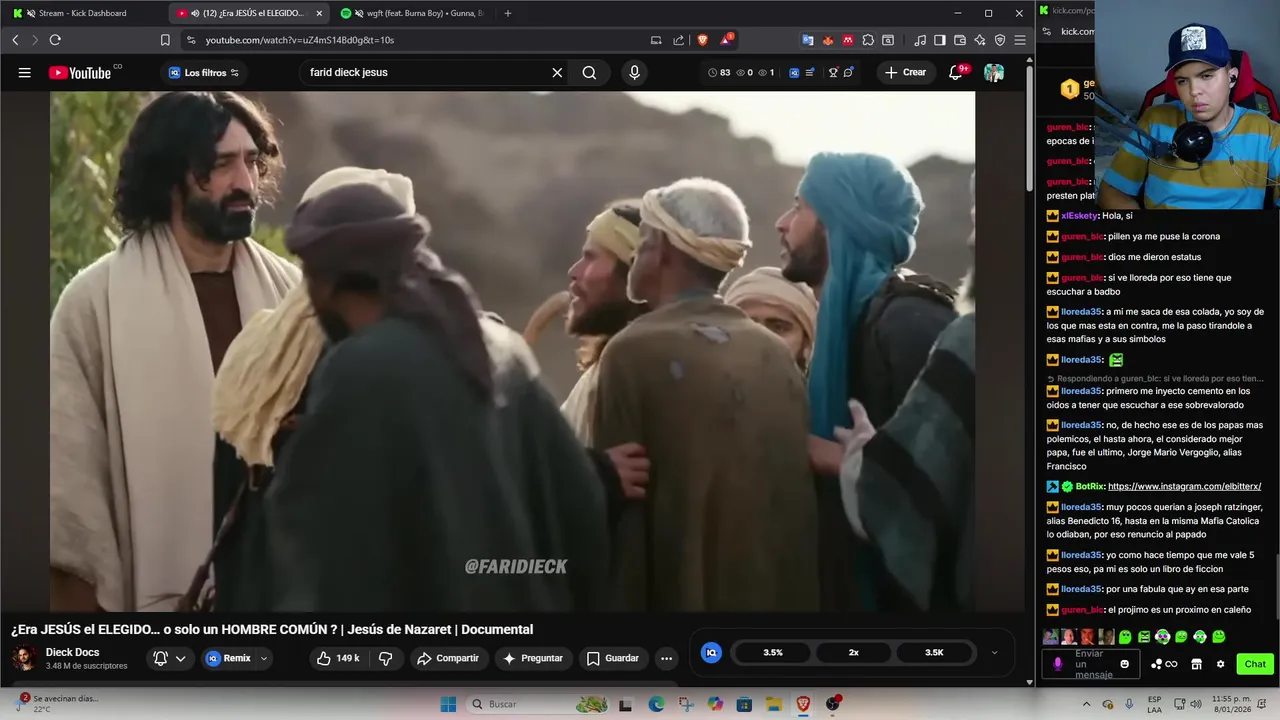Open Microsoft Edge from the taskbar

click(656, 704)
